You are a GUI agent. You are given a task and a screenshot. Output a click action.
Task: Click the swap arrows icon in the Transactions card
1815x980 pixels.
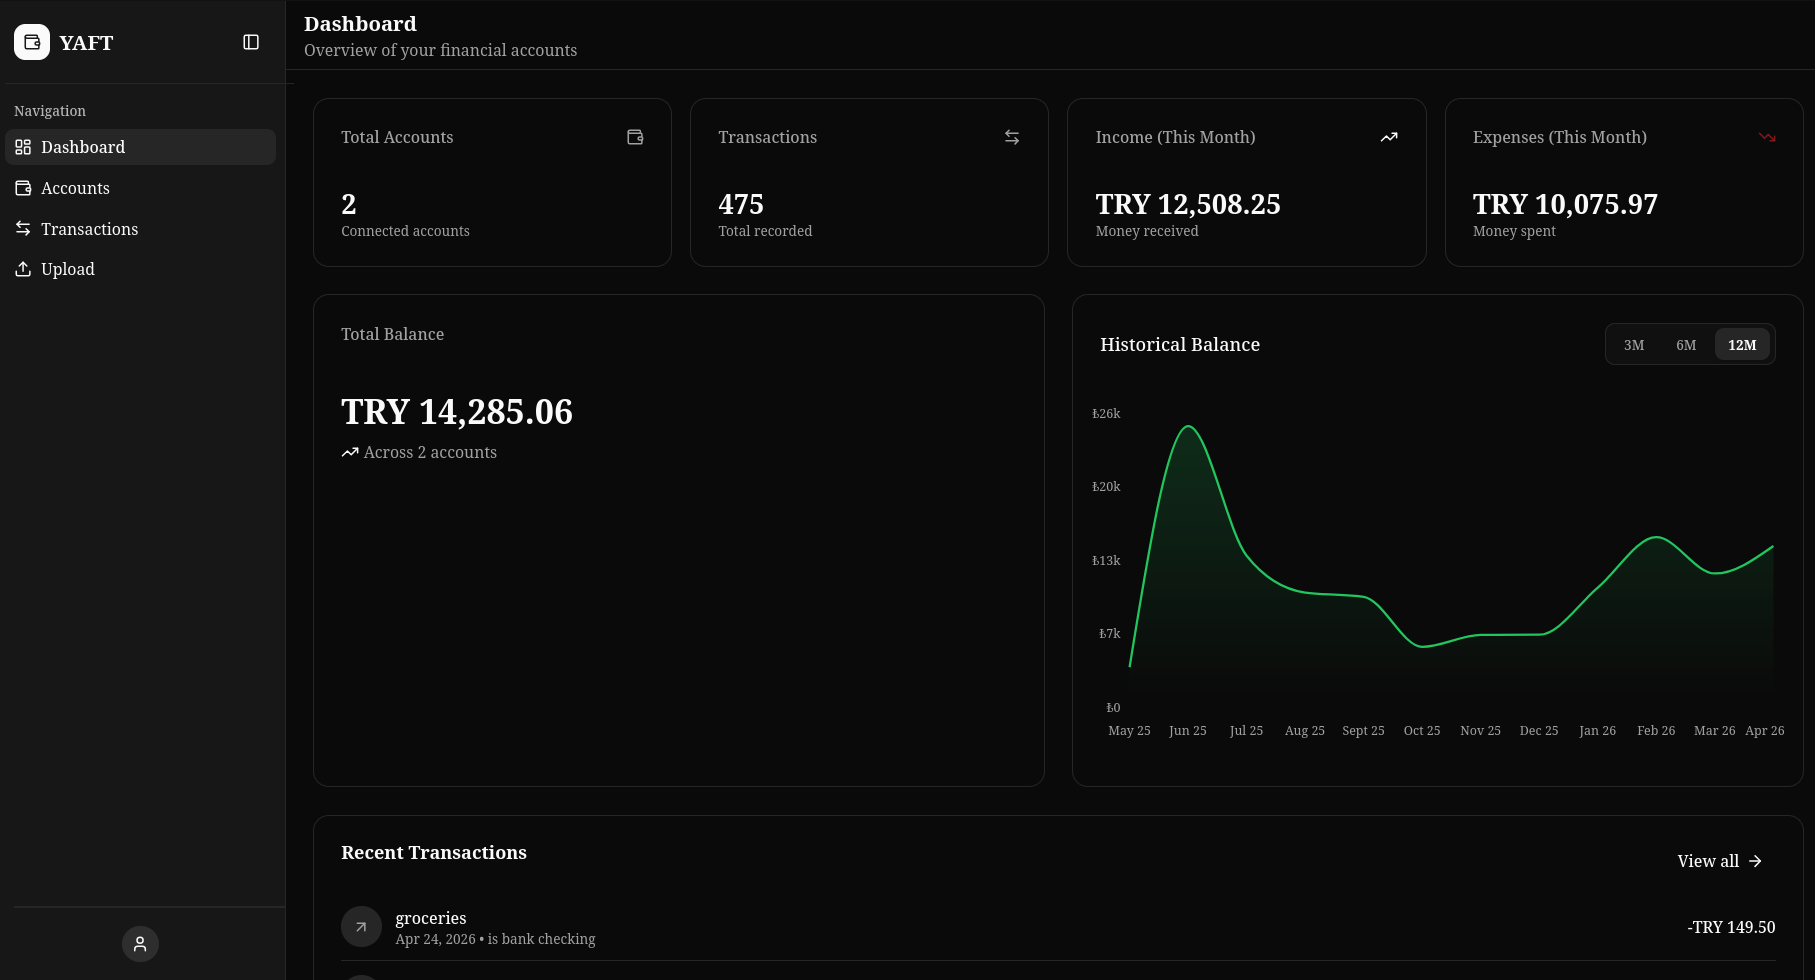click(1012, 137)
